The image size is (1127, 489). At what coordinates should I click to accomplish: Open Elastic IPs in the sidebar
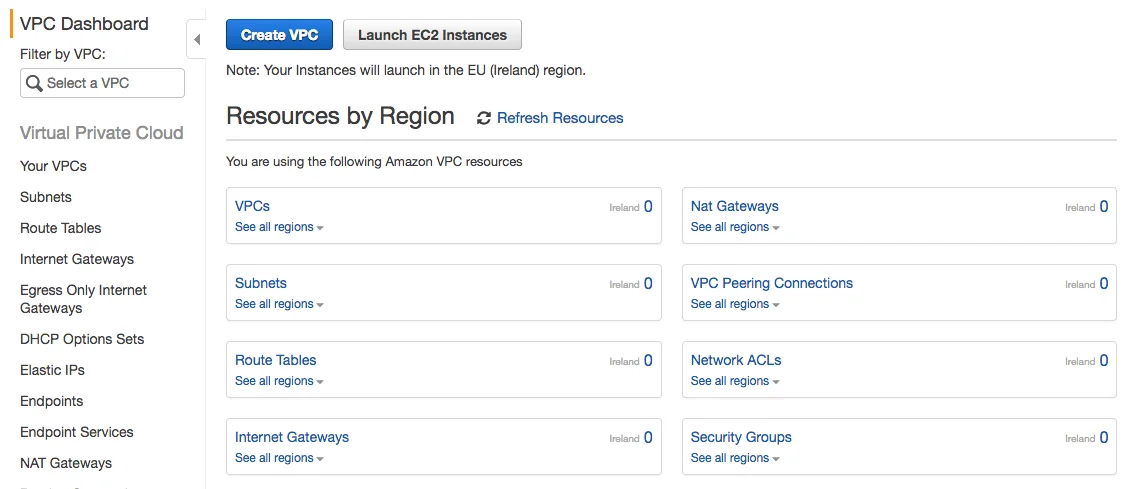coord(52,370)
